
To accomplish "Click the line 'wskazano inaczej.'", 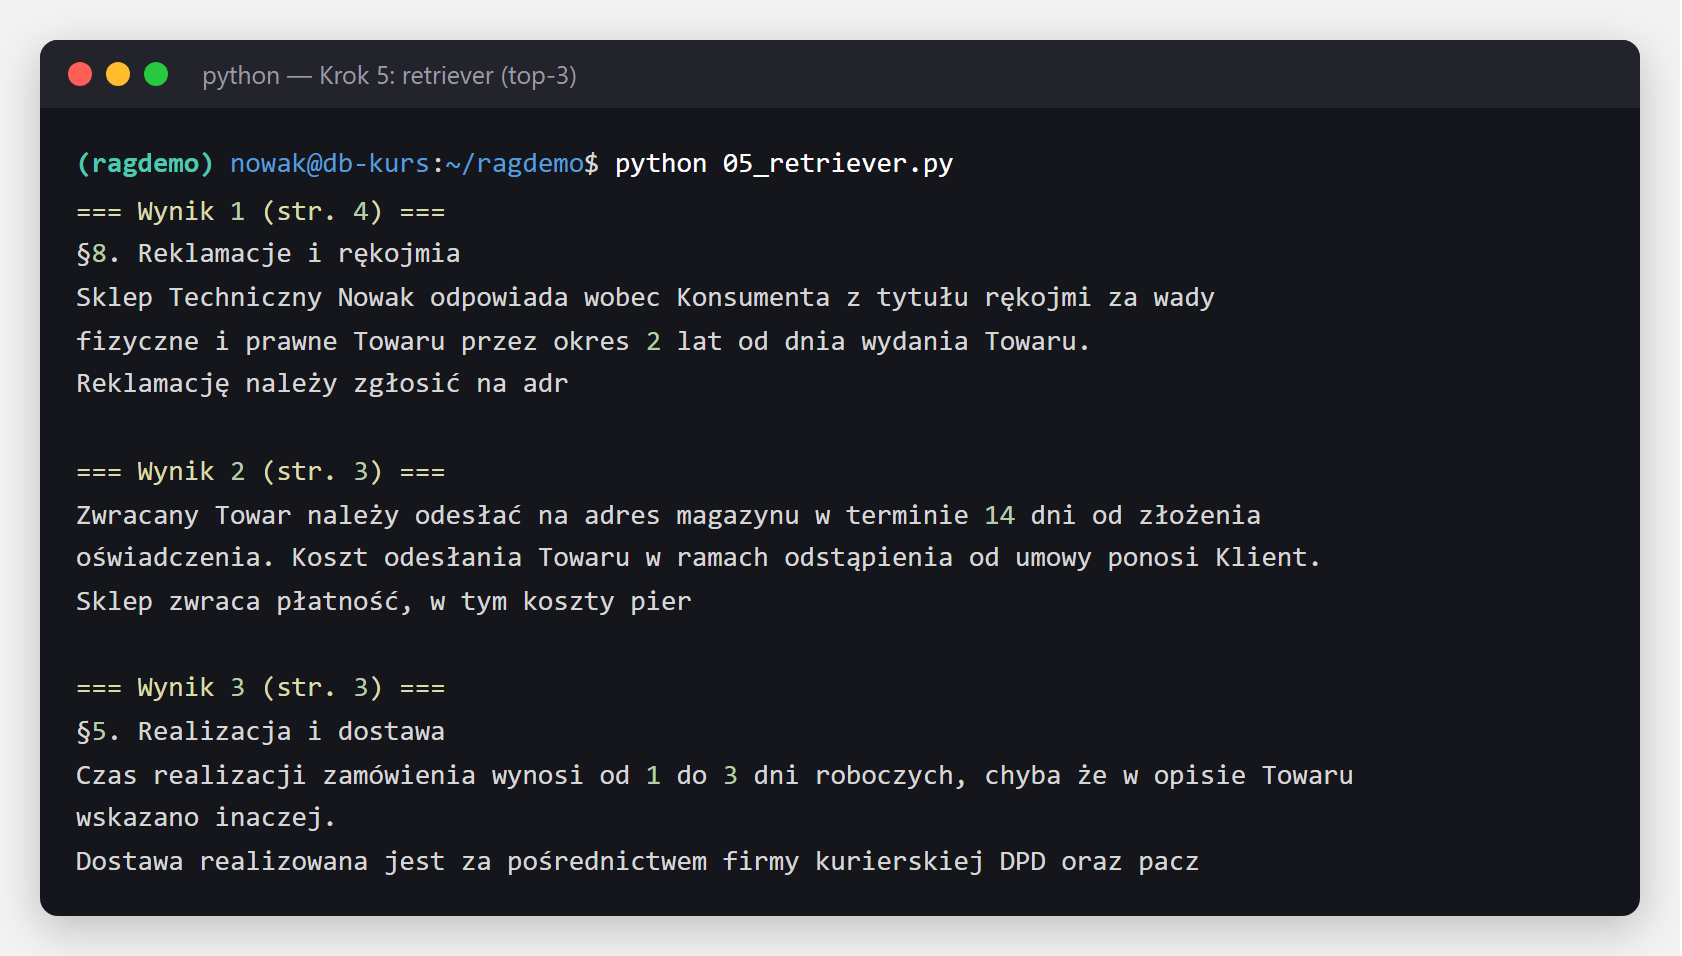I will tap(206, 818).
